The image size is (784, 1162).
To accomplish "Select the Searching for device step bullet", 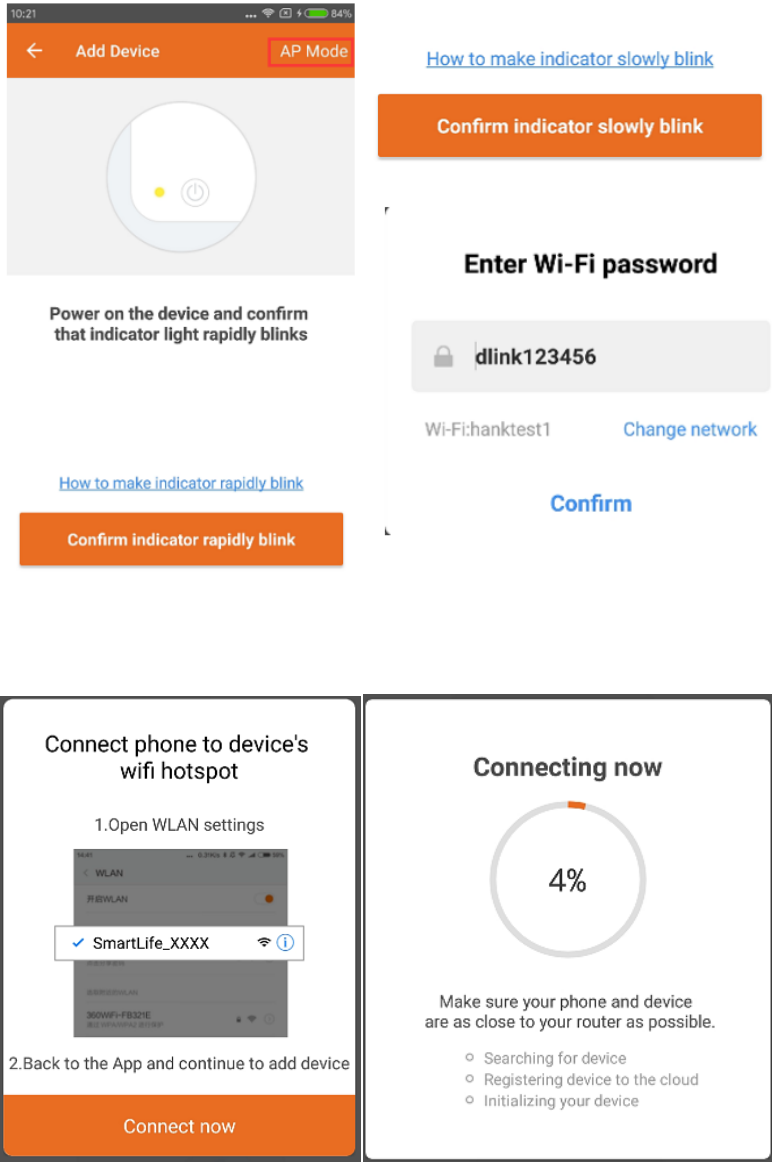I will coord(470,1058).
